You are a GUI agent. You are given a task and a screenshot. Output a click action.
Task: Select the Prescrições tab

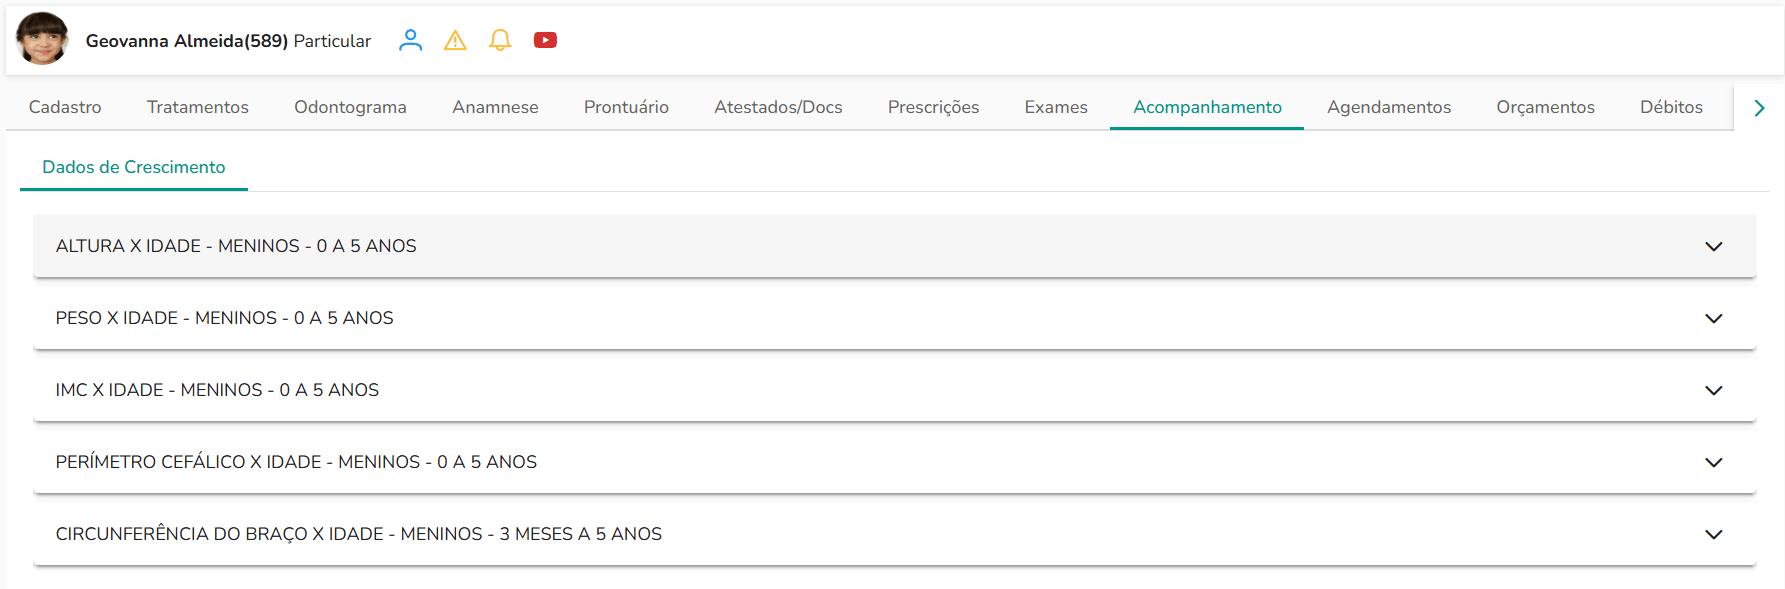933,107
